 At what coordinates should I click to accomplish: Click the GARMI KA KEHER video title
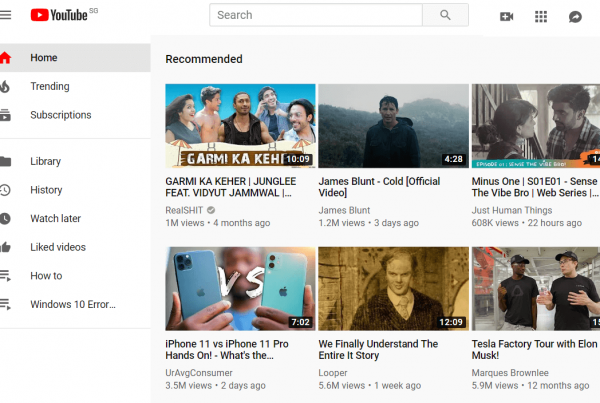[x=231, y=187]
